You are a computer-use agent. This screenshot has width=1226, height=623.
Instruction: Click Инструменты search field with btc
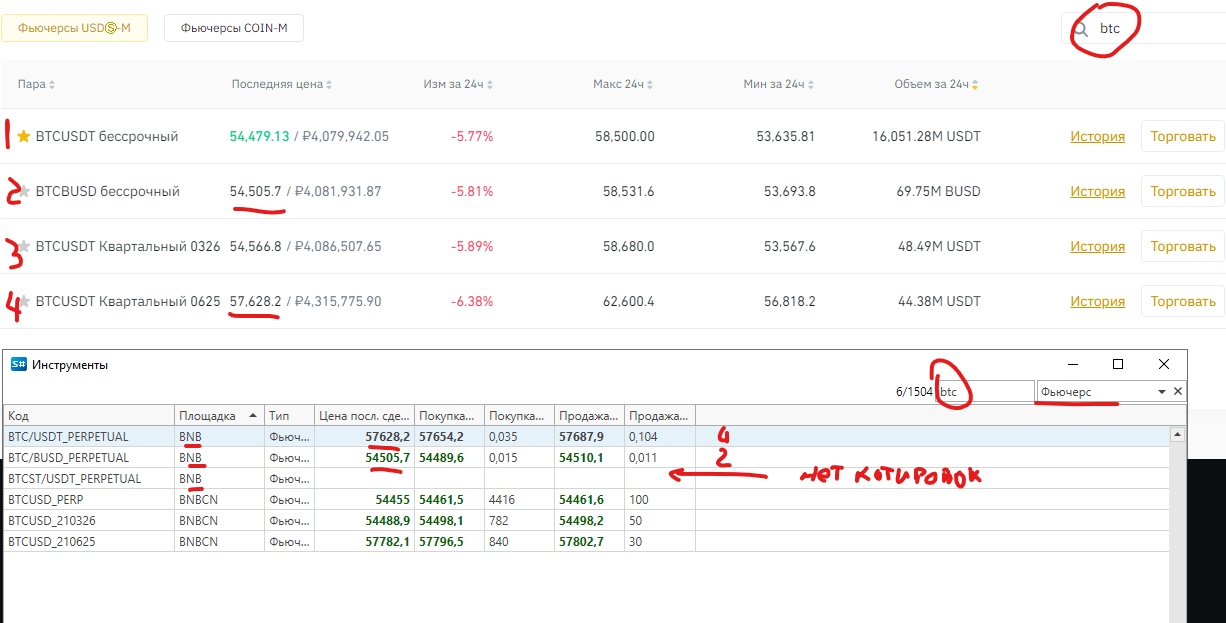985,392
